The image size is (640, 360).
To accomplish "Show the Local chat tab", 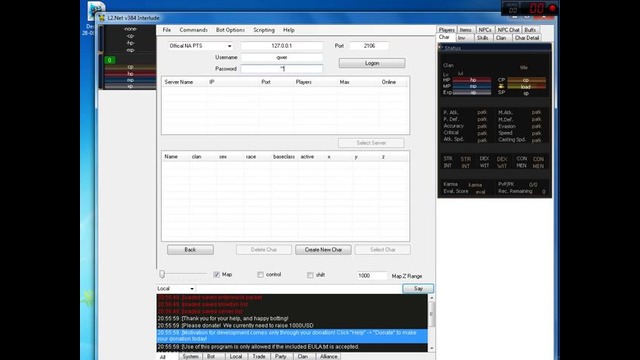I will 236,357.
